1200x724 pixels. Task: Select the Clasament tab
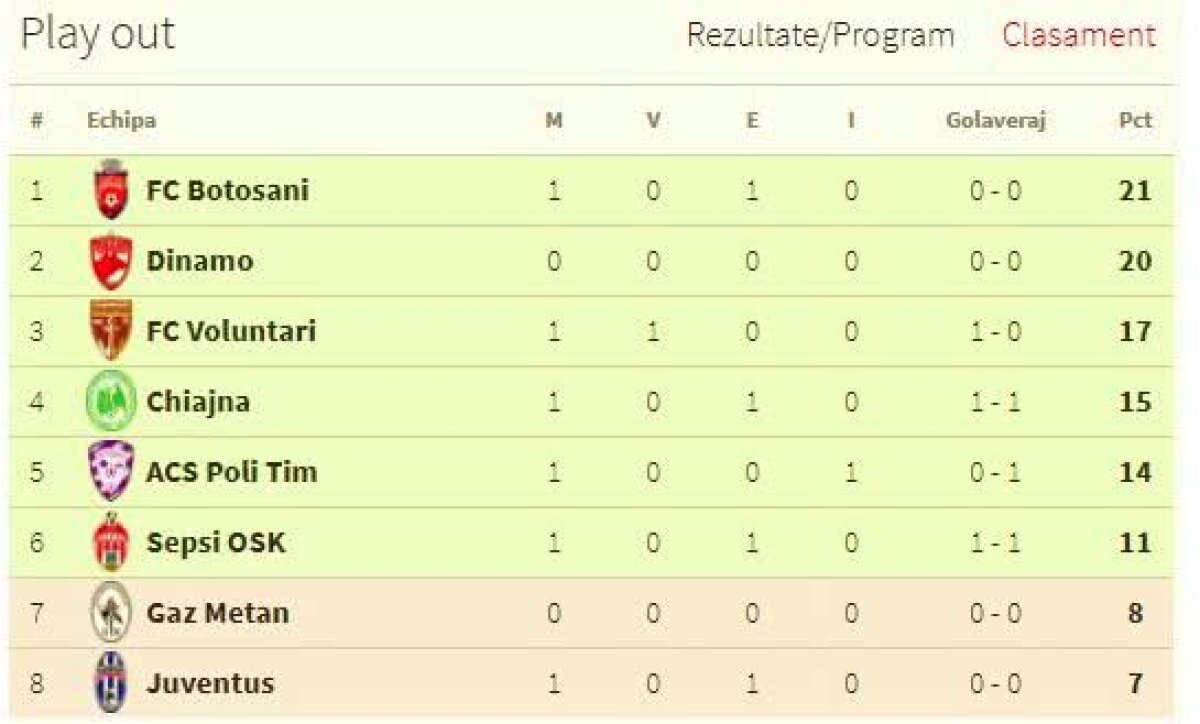coord(1079,36)
